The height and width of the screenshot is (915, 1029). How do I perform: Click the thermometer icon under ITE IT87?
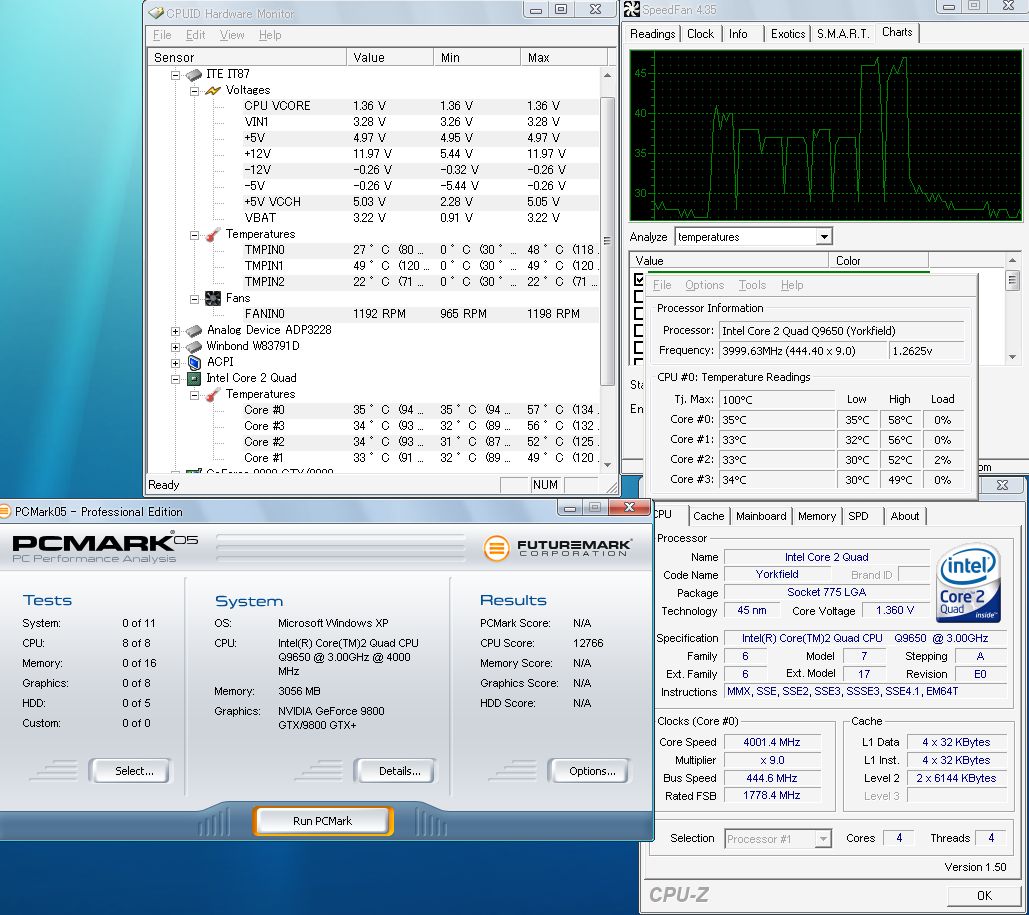click(212, 234)
